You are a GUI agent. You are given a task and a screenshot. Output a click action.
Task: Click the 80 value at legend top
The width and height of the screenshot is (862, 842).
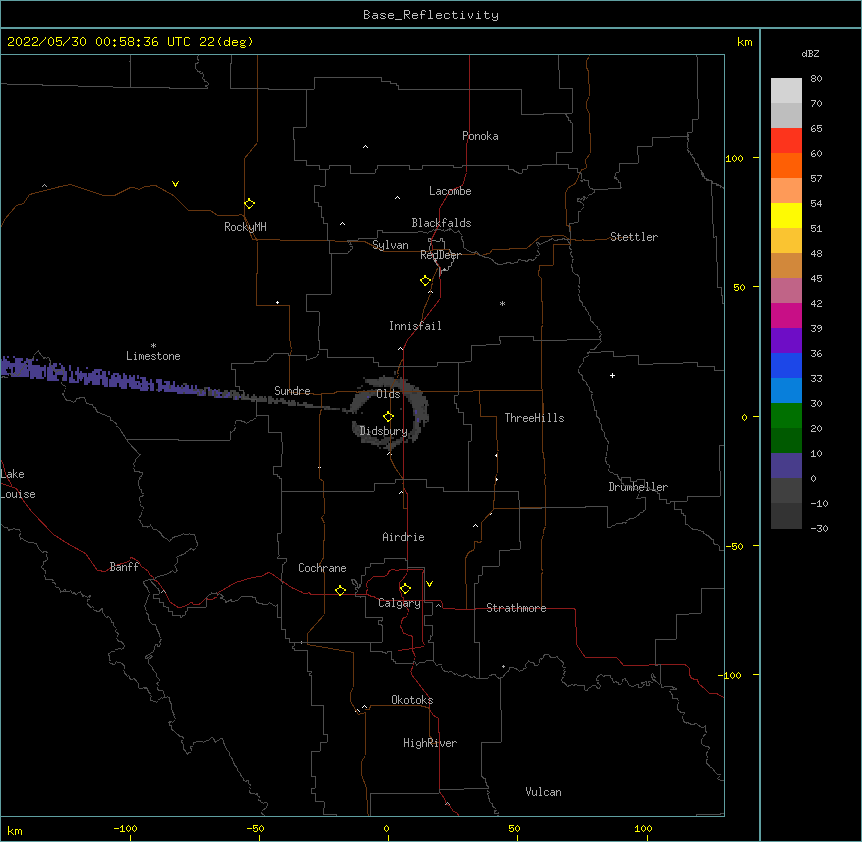(816, 79)
